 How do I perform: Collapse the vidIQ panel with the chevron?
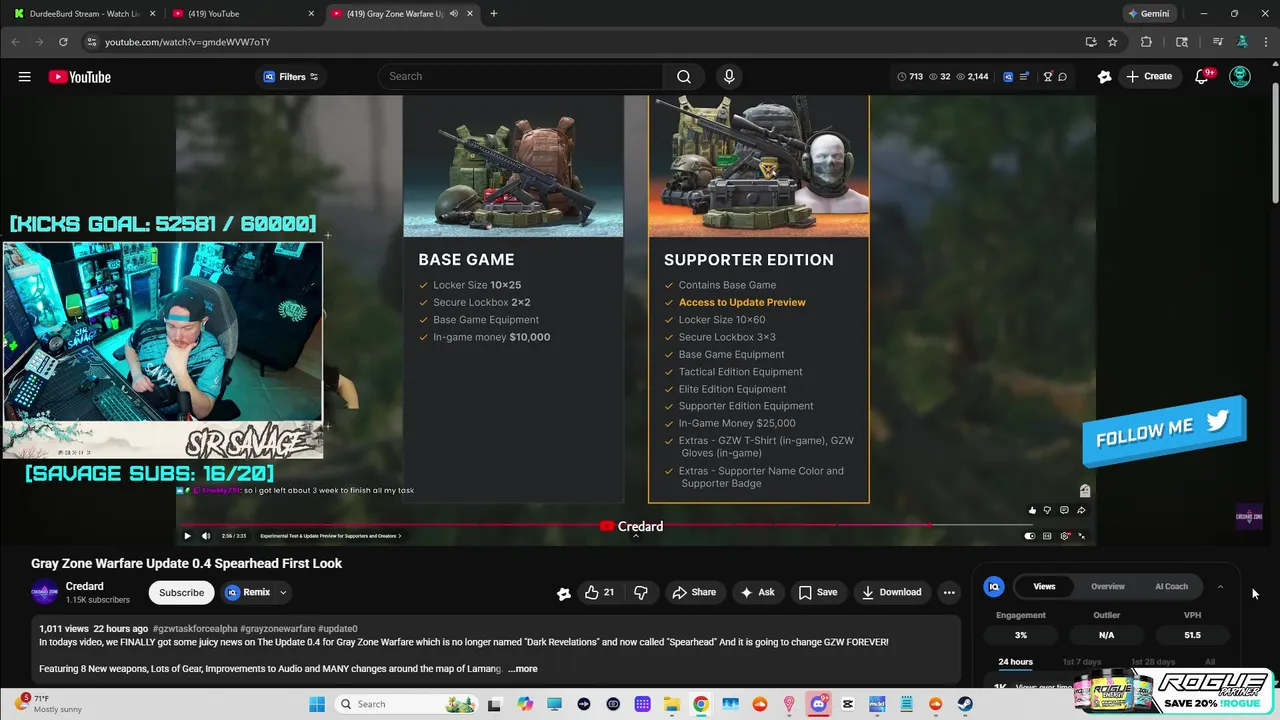coord(1220,587)
